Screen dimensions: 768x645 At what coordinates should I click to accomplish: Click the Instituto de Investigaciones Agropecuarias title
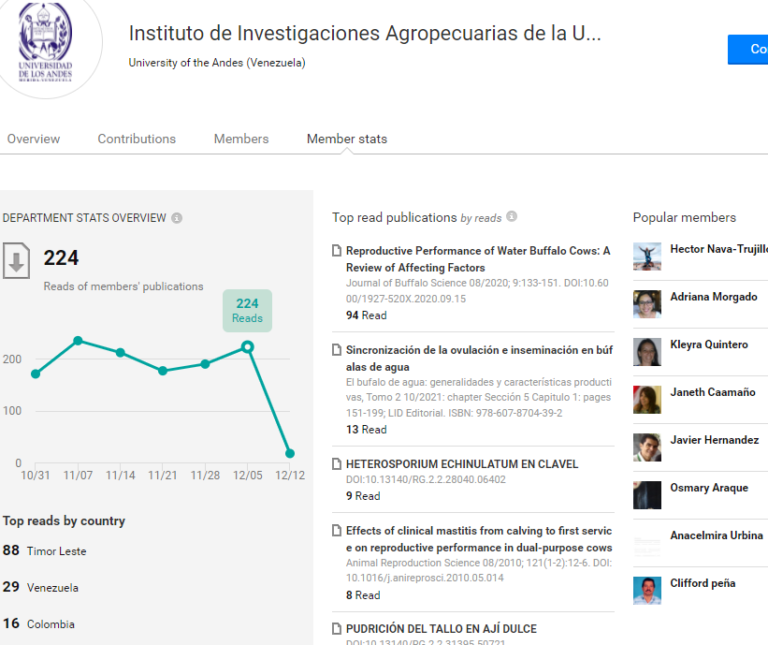365,33
